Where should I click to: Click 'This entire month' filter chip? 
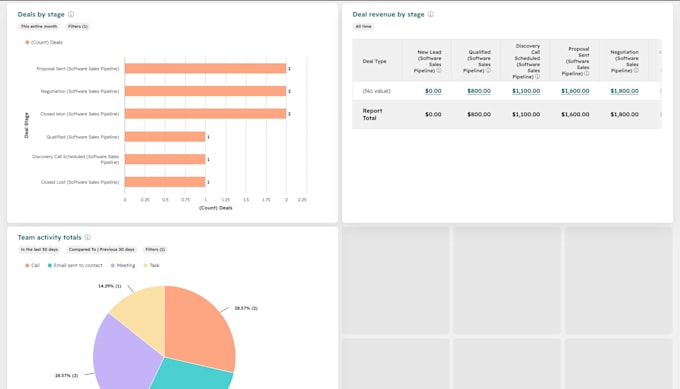click(39, 26)
